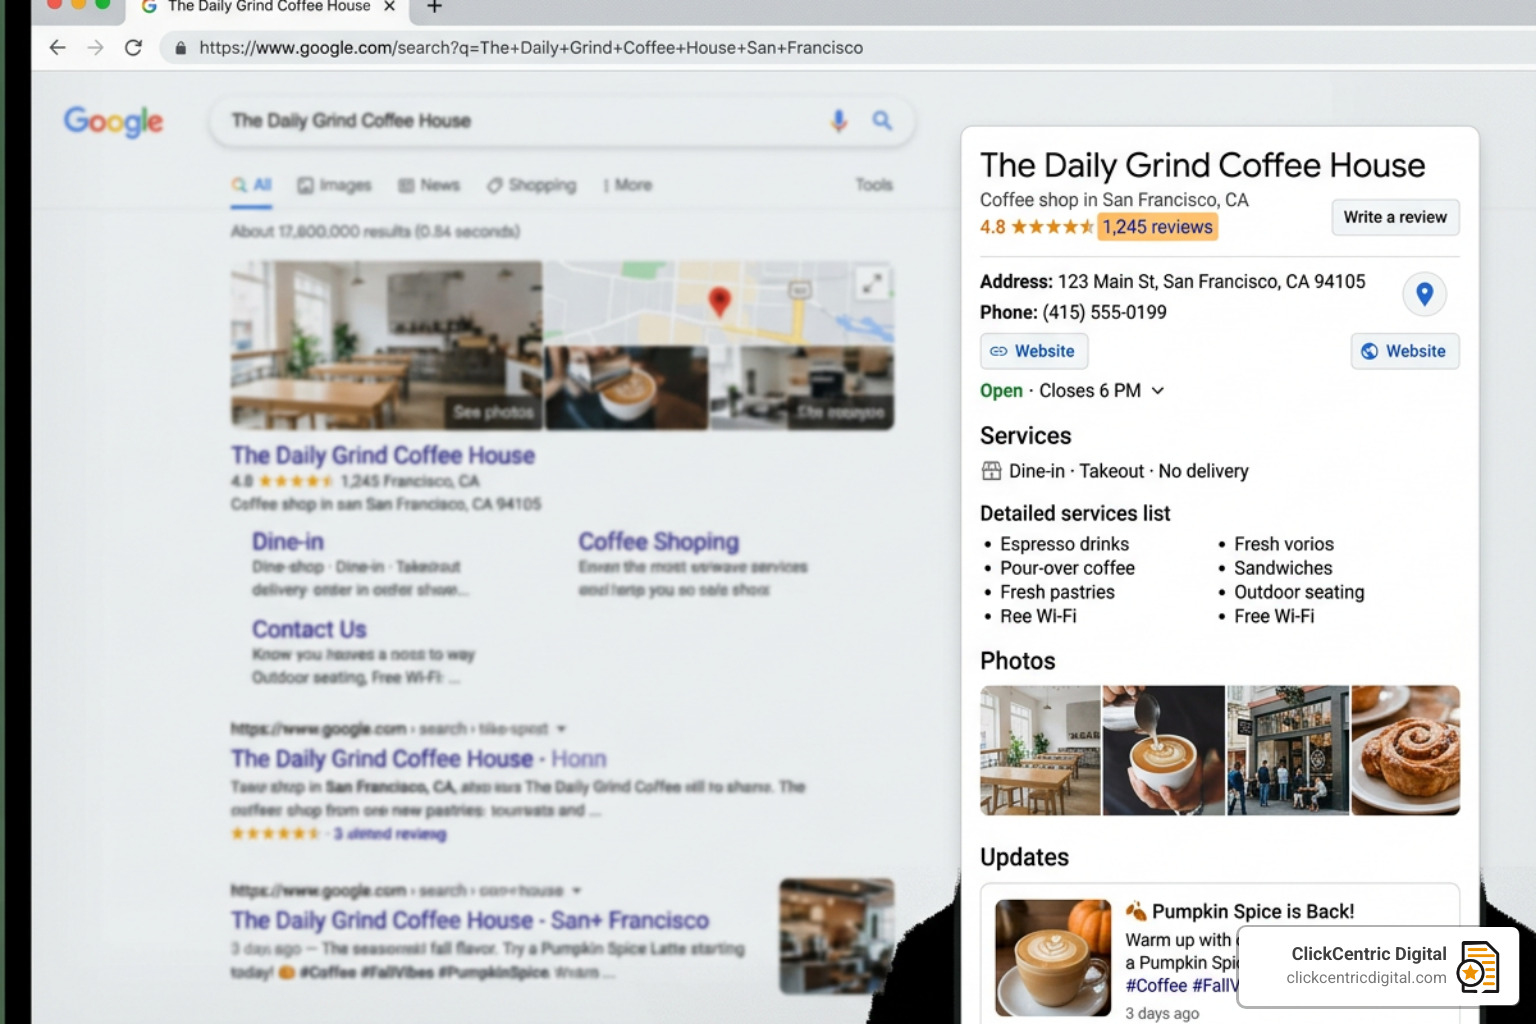Image resolution: width=1536 pixels, height=1024 pixels.
Task: Click the 'Write a review' button
Action: point(1394,217)
